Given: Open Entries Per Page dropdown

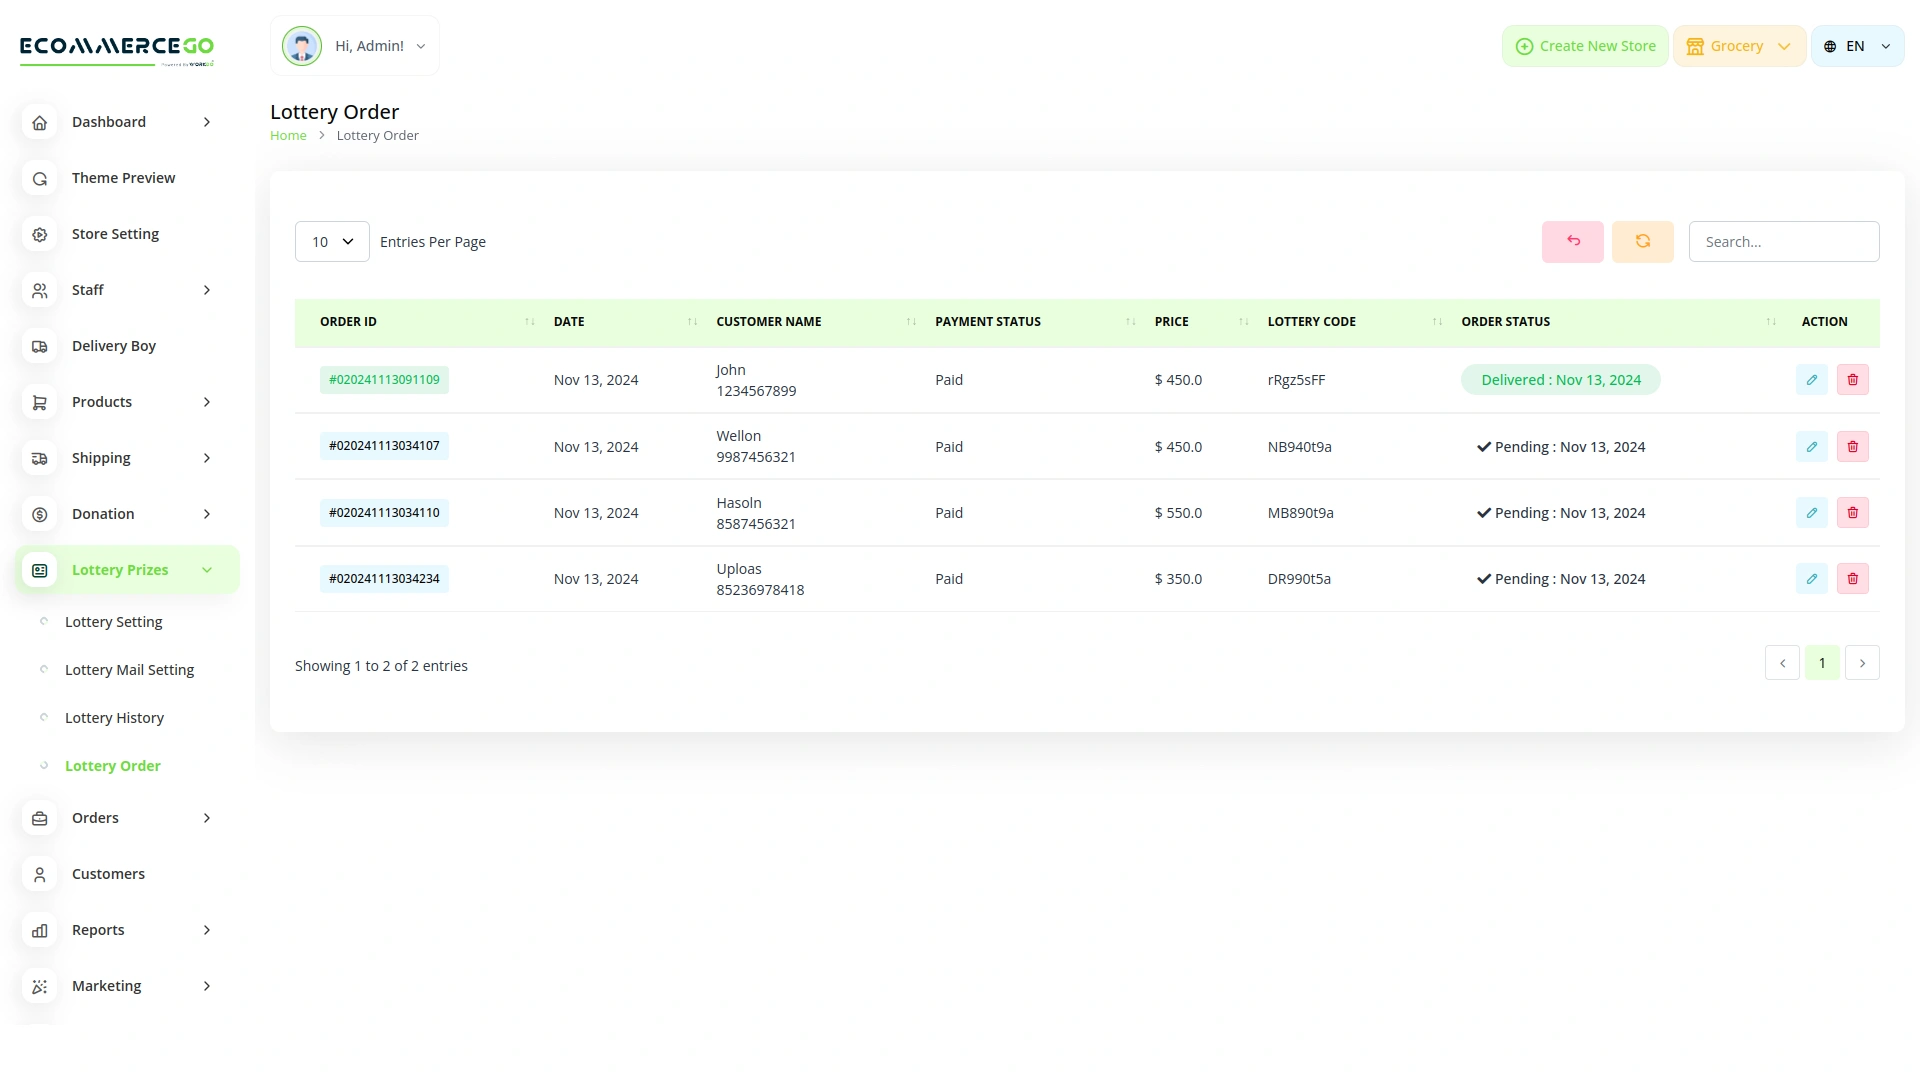Looking at the screenshot, I should coord(332,242).
